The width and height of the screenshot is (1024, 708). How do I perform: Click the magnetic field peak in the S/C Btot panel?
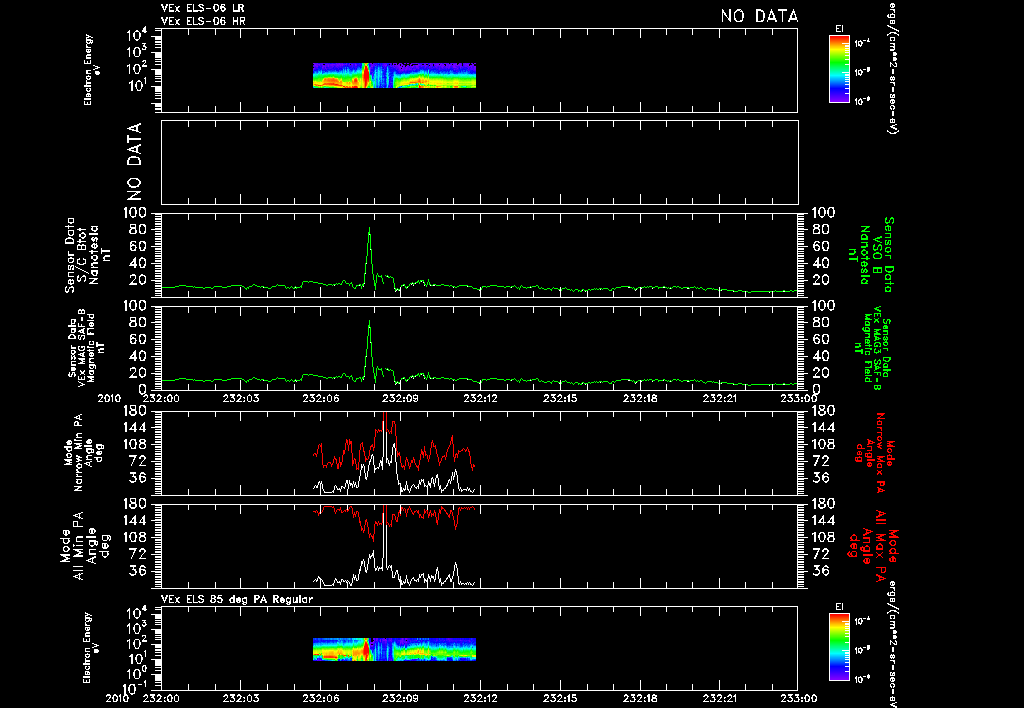click(x=370, y=230)
